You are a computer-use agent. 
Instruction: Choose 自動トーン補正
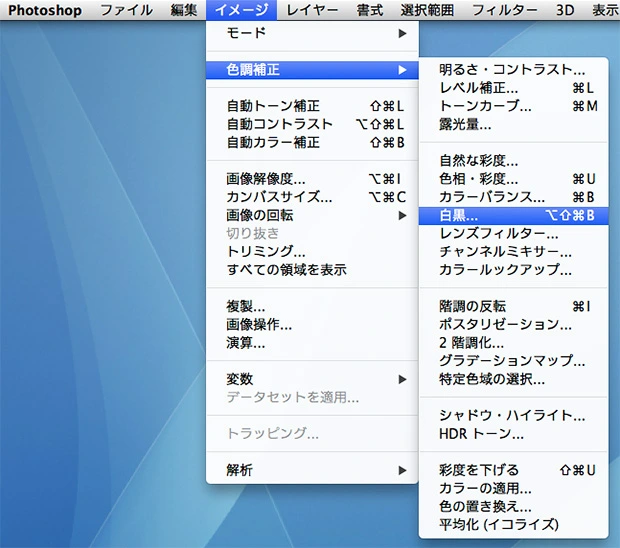[312, 106]
